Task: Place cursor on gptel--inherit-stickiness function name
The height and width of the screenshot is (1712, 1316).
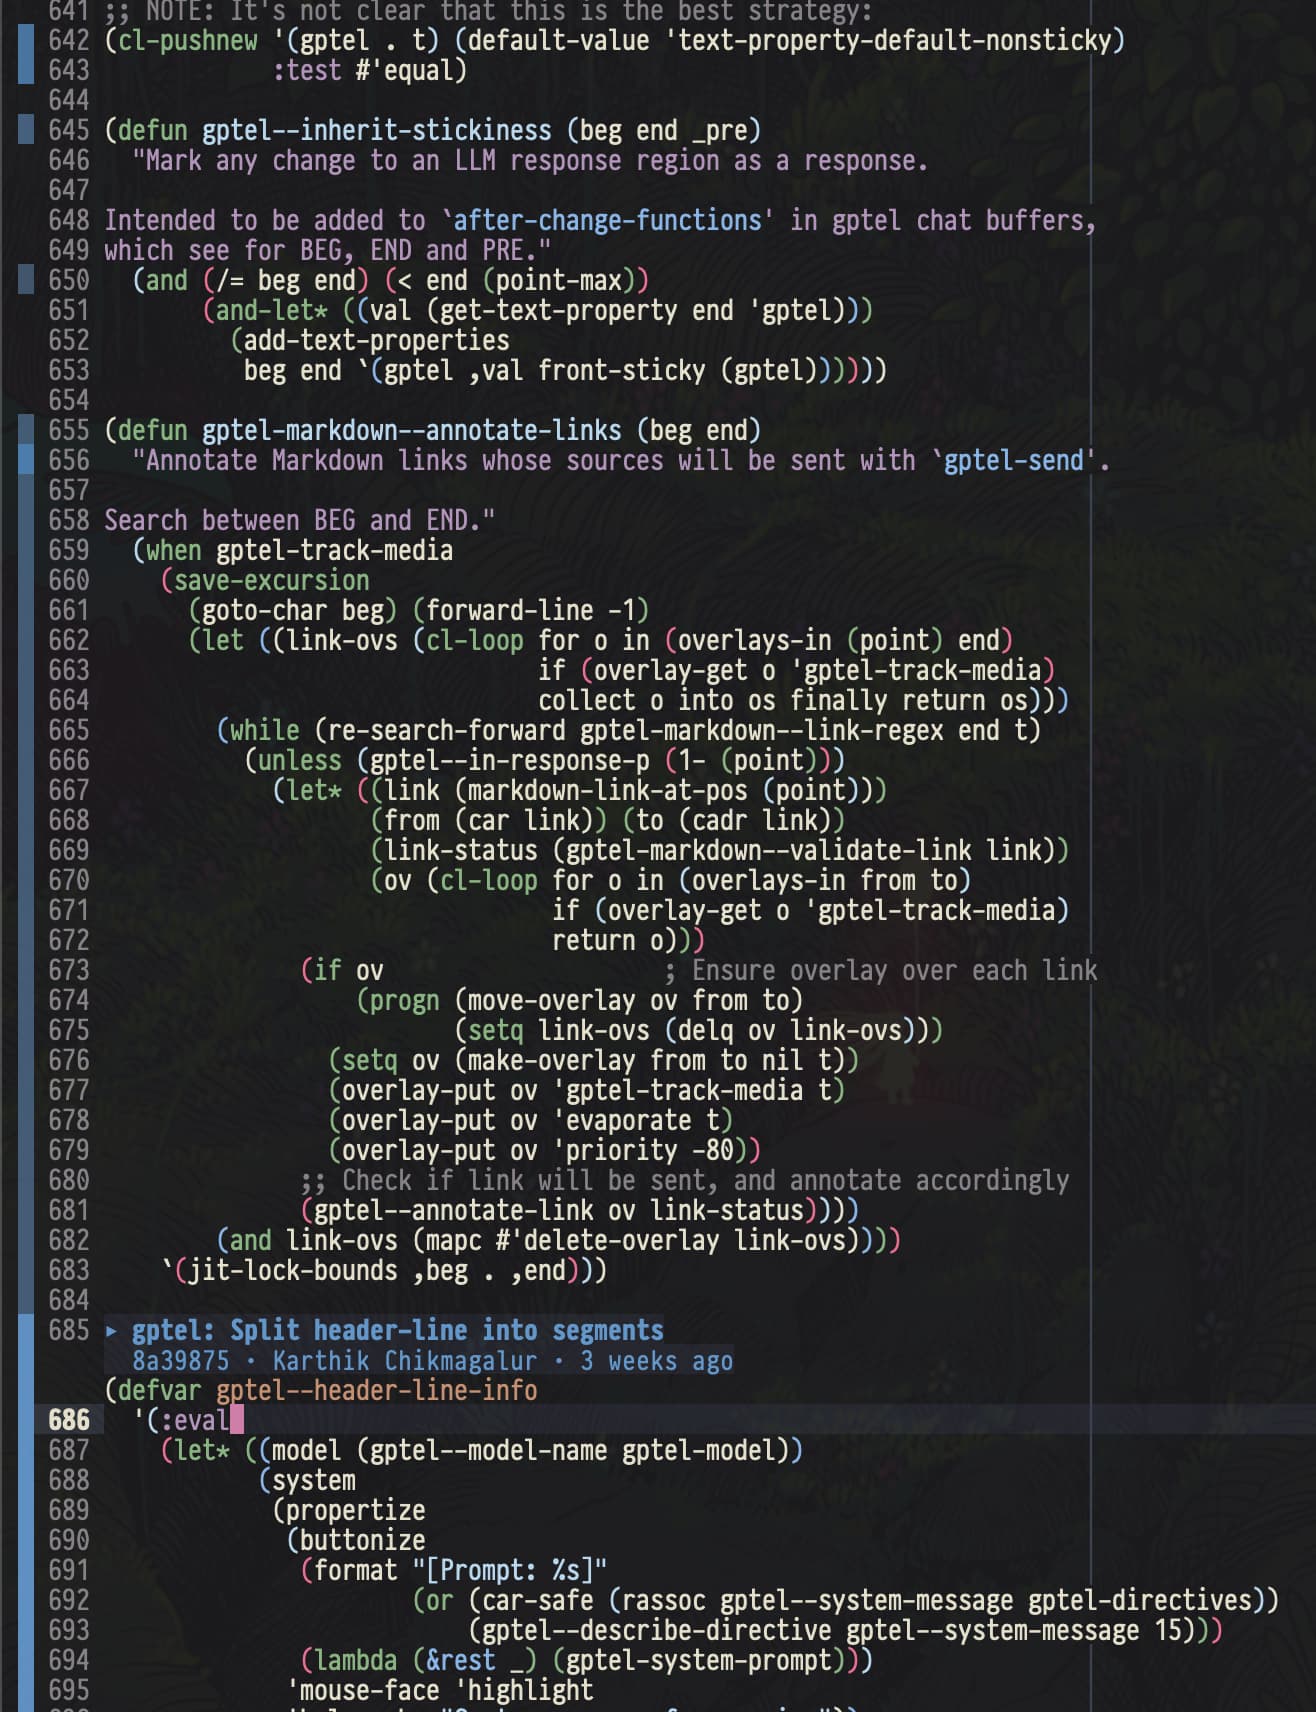Action: click(376, 130)
